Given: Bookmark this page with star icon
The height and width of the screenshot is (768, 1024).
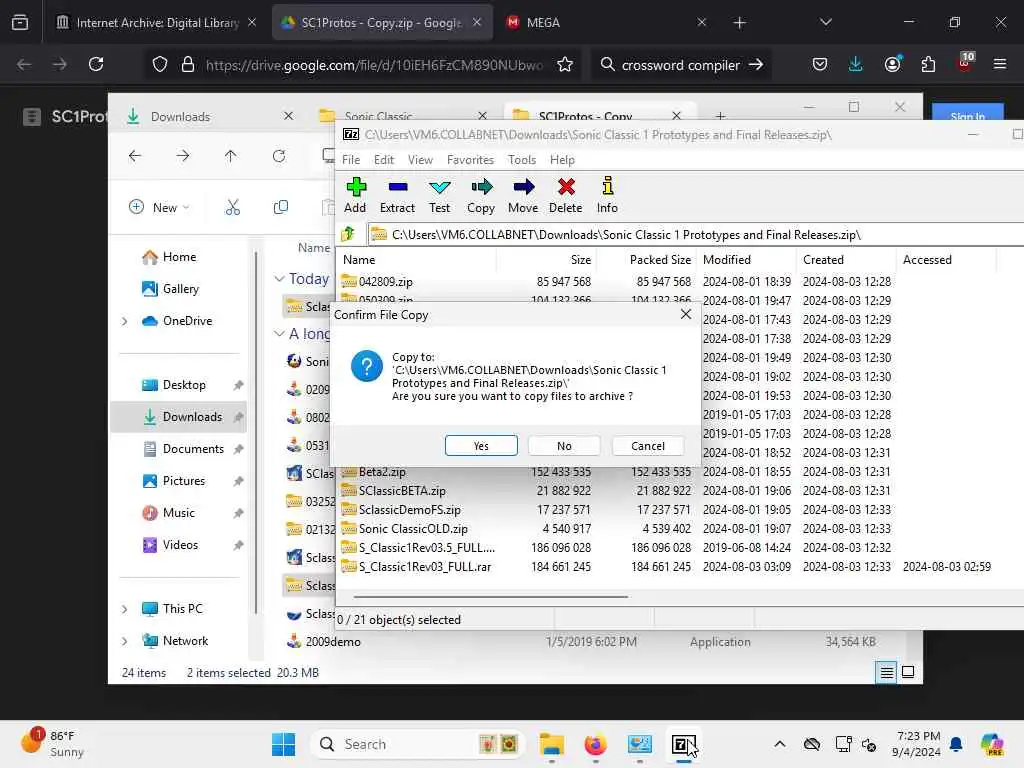Looking at the screenshot, I should point(565,64).
